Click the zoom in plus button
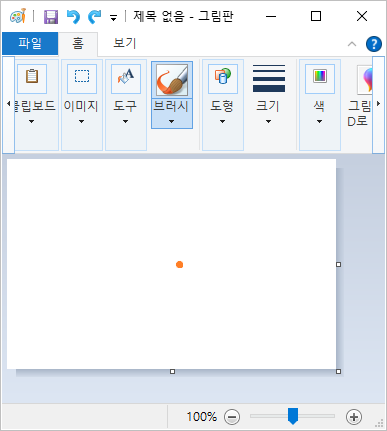Viewport: 387px width, 431px height. (354, 417)
